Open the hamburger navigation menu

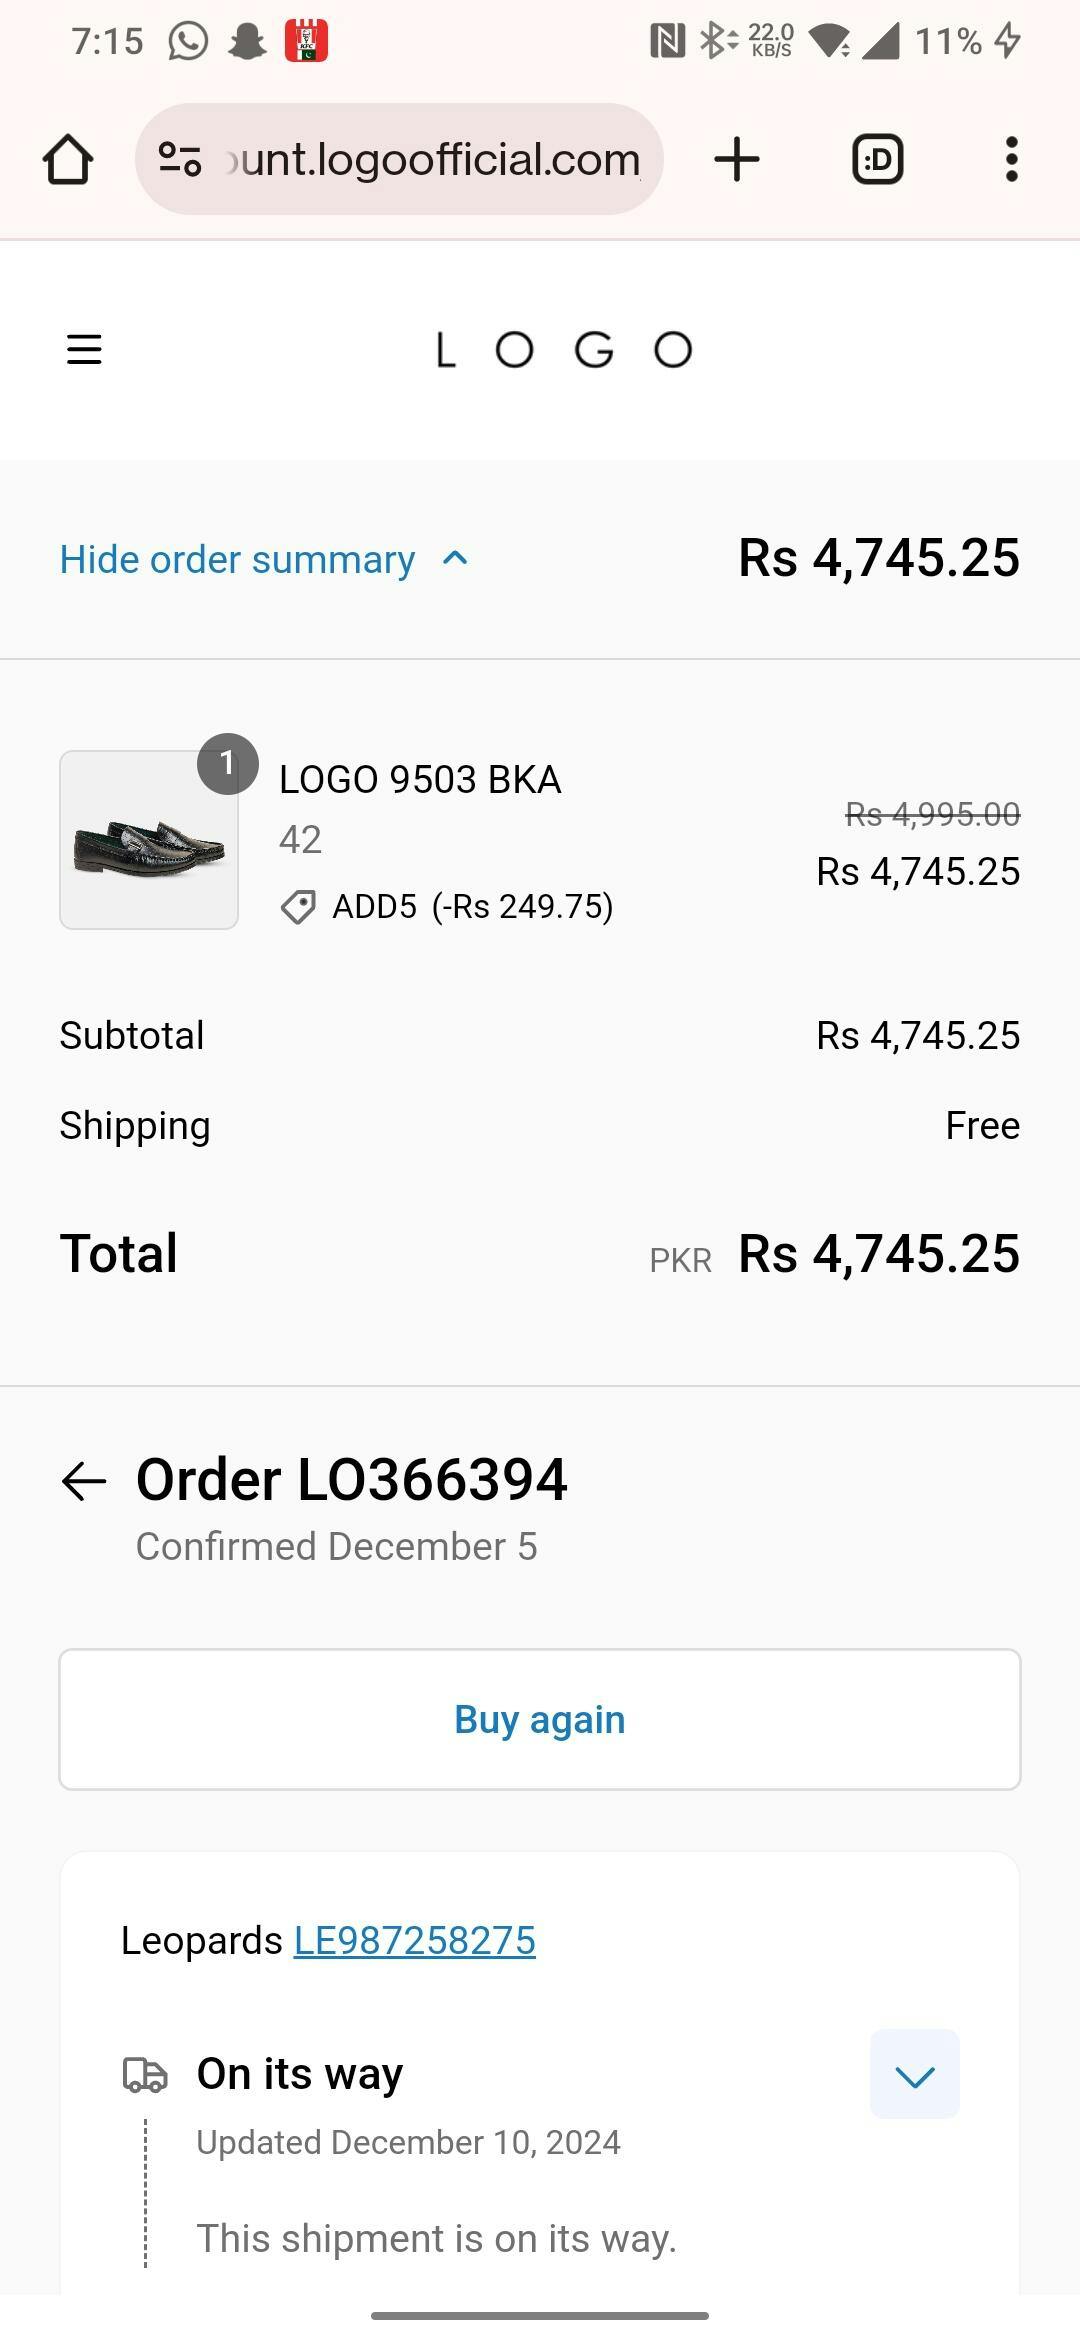84,350
